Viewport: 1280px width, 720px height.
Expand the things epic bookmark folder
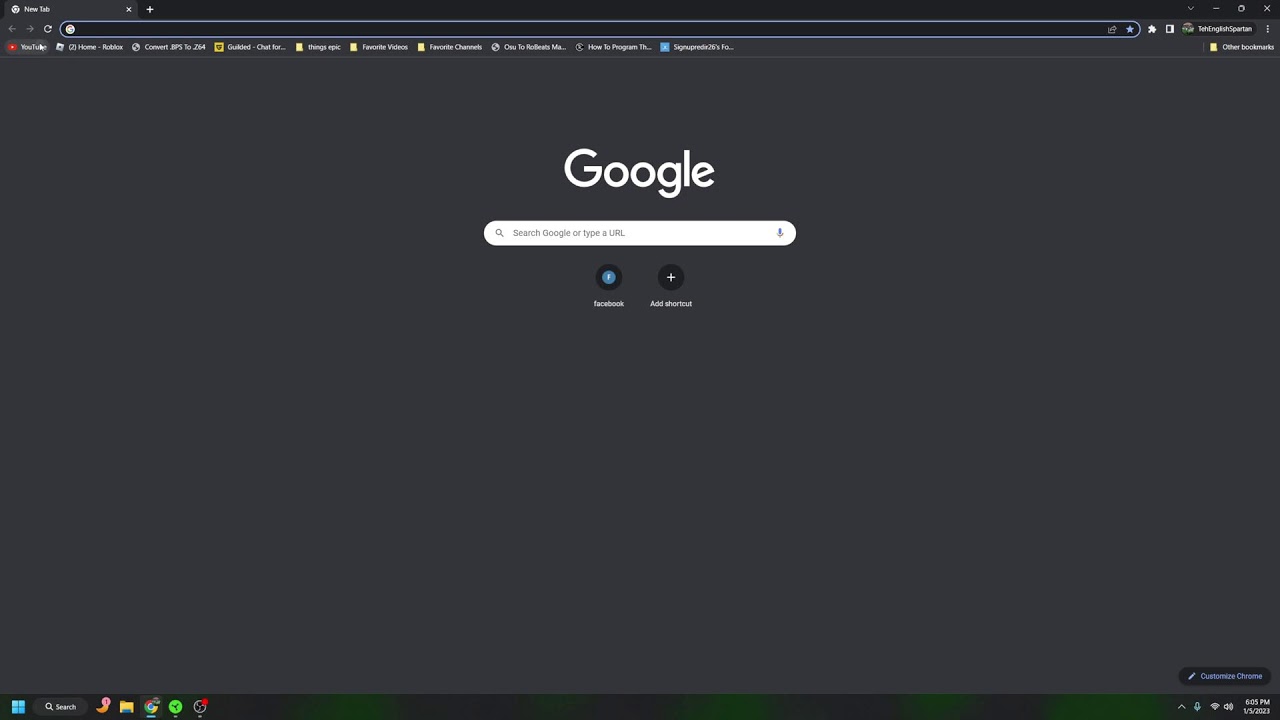(318, 47)
